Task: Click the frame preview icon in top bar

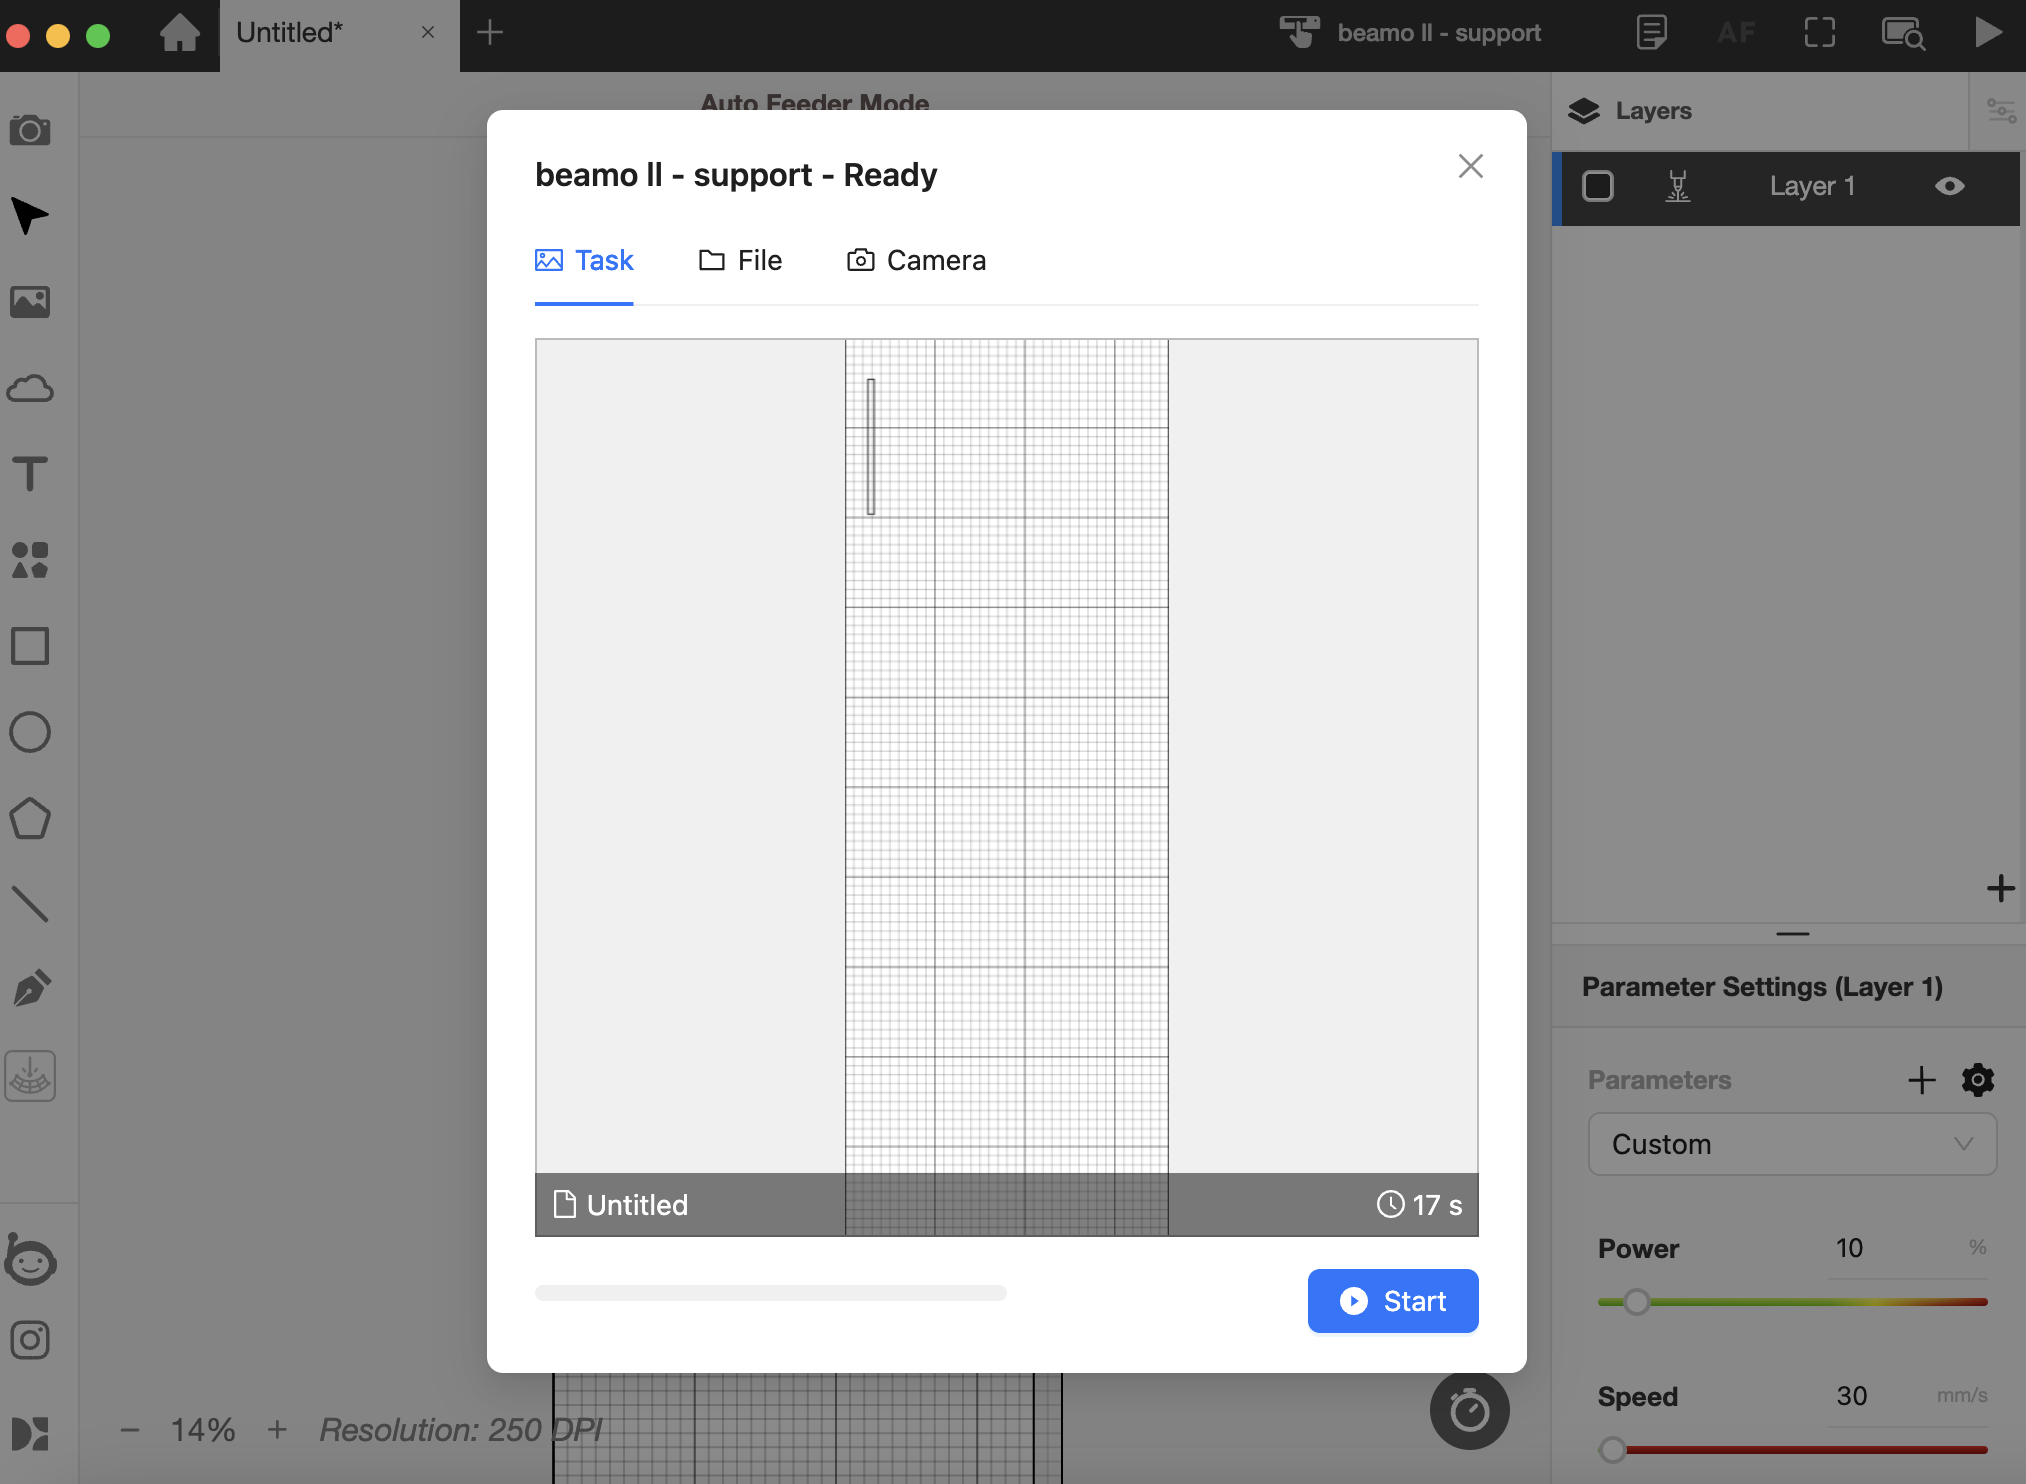Action: click(x=1820, y=32)
